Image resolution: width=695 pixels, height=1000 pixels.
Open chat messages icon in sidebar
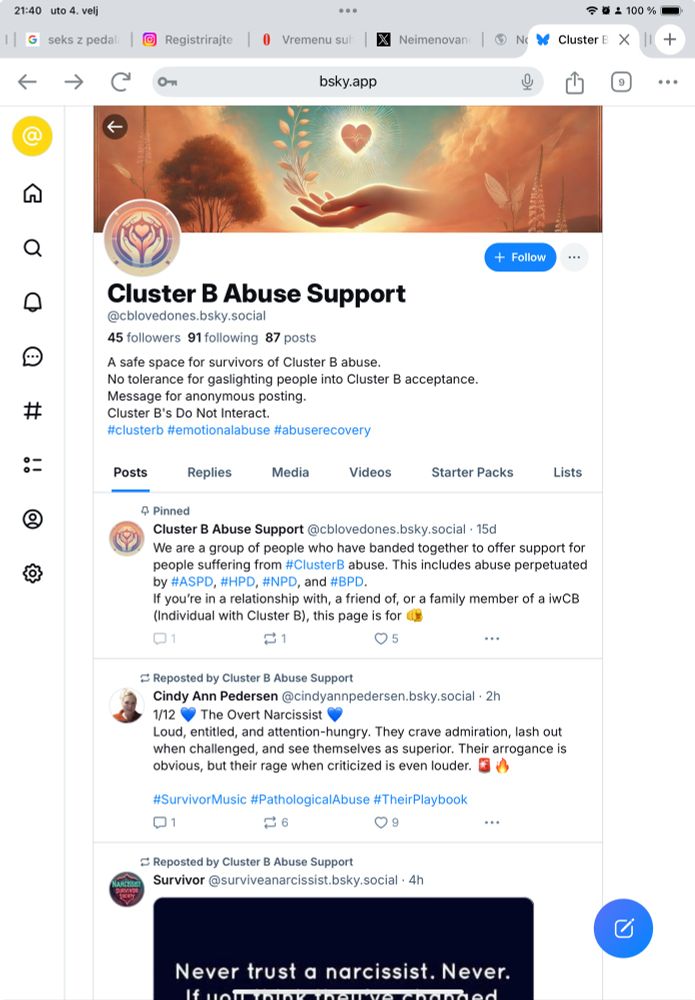33,357
